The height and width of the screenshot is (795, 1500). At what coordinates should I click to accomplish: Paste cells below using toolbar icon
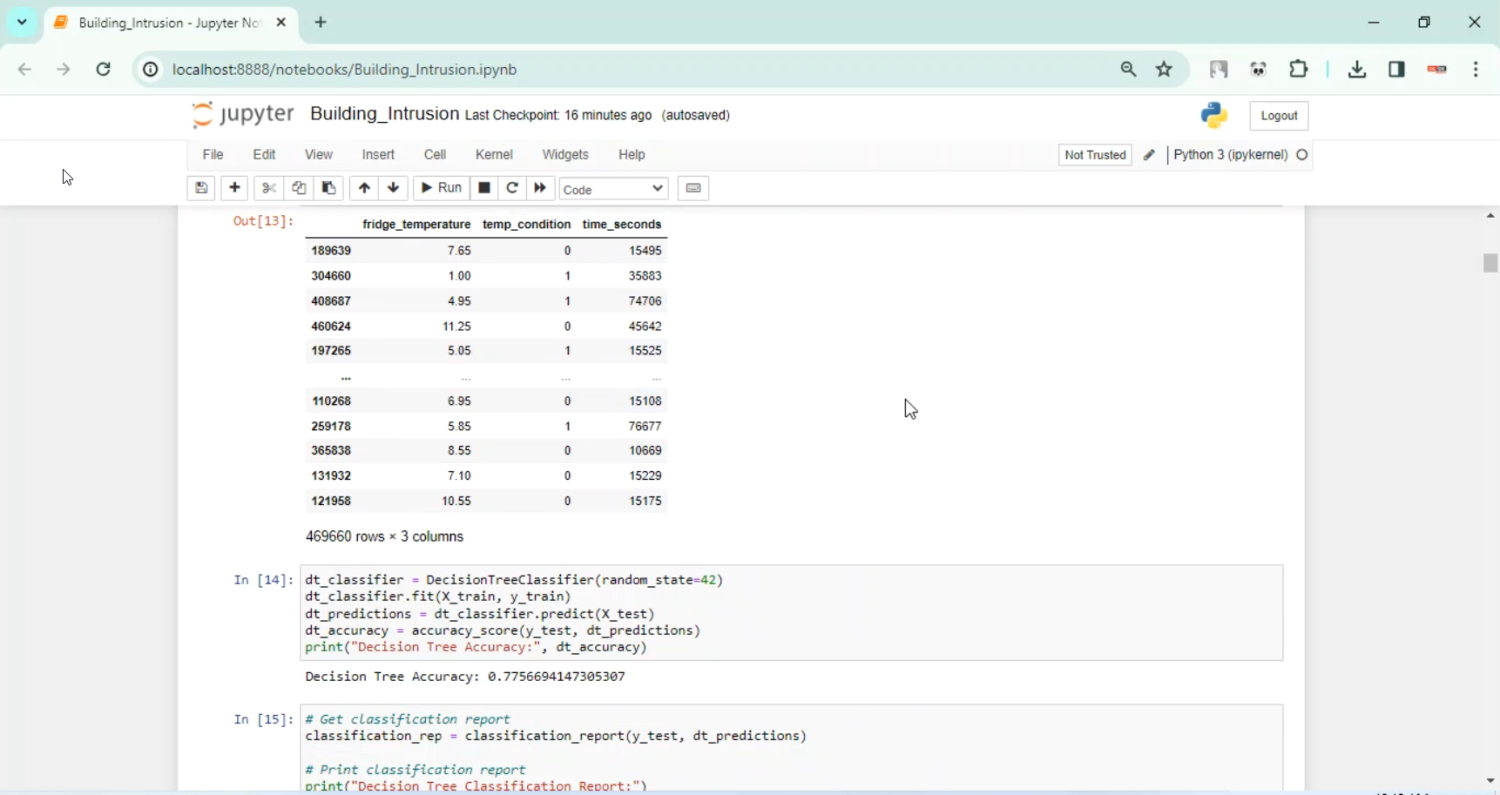click(328, 188)
